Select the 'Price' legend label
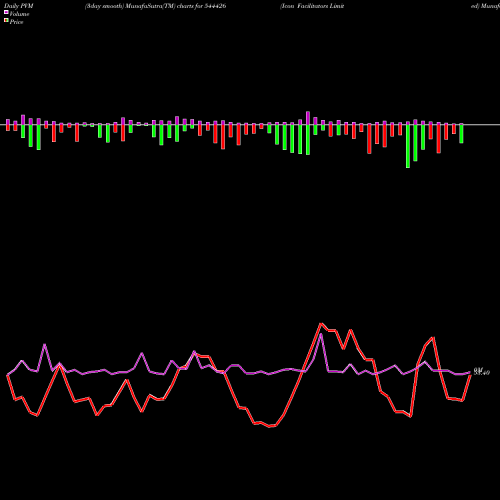 16,22
